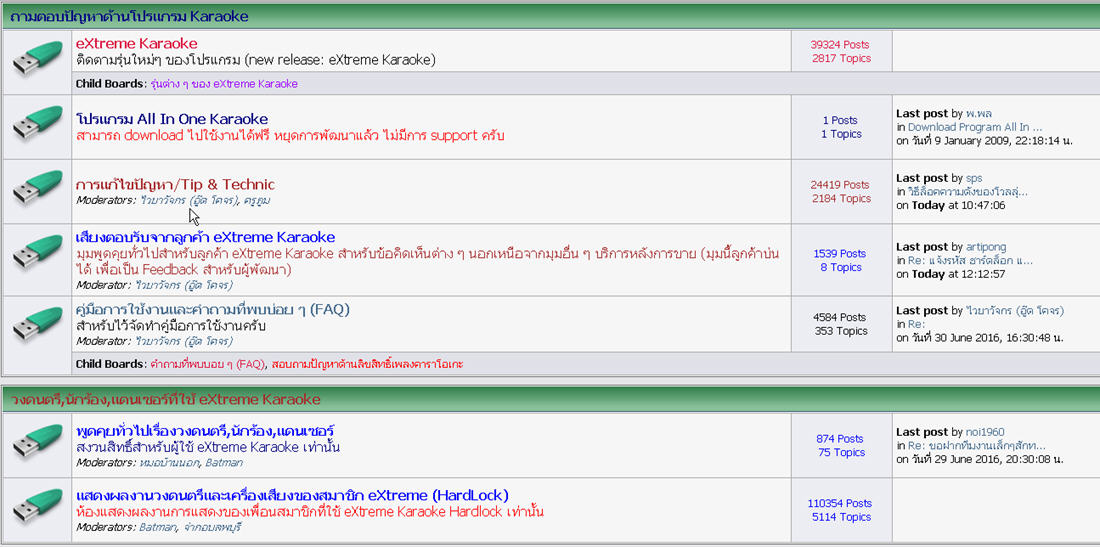
Task: Open last post author ไวบาวัจกร in FAQ row
Action: click(x=1015, y=311)
